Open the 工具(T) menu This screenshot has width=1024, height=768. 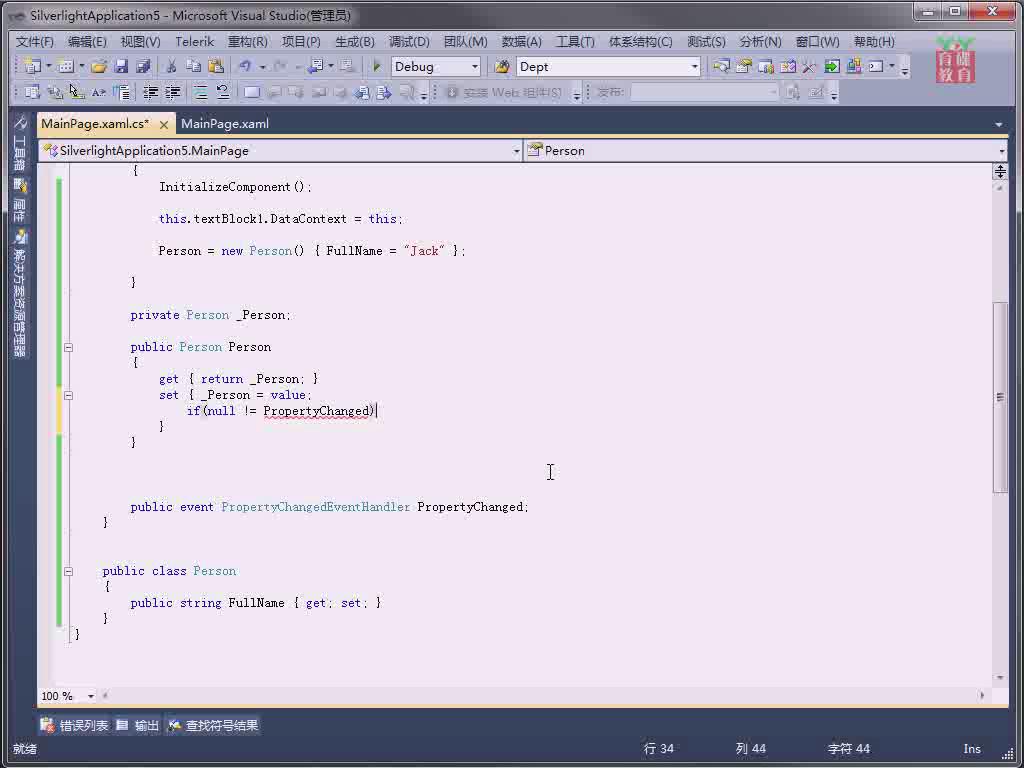[x=575, y=42]
